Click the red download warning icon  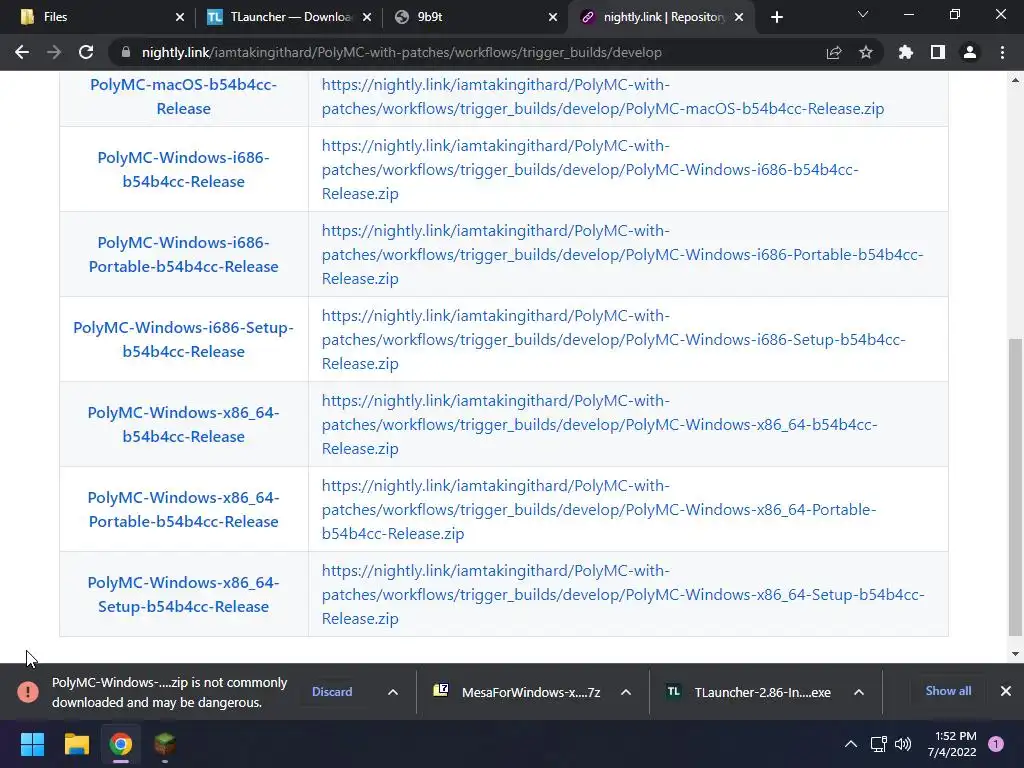(28, 692)
